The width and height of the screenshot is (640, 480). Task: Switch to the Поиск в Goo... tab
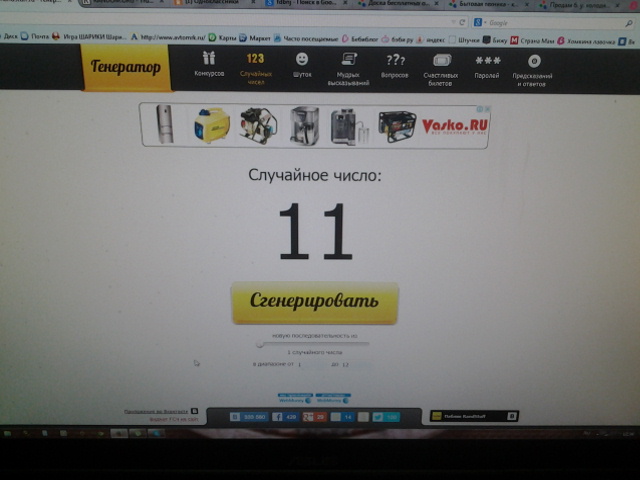(306, 3)
